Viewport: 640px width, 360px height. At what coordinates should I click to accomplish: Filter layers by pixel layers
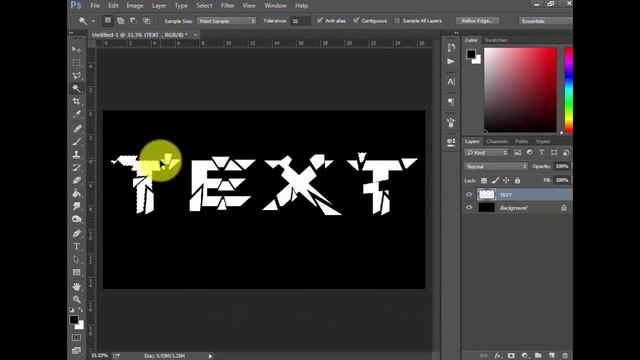tap(518, 152)
